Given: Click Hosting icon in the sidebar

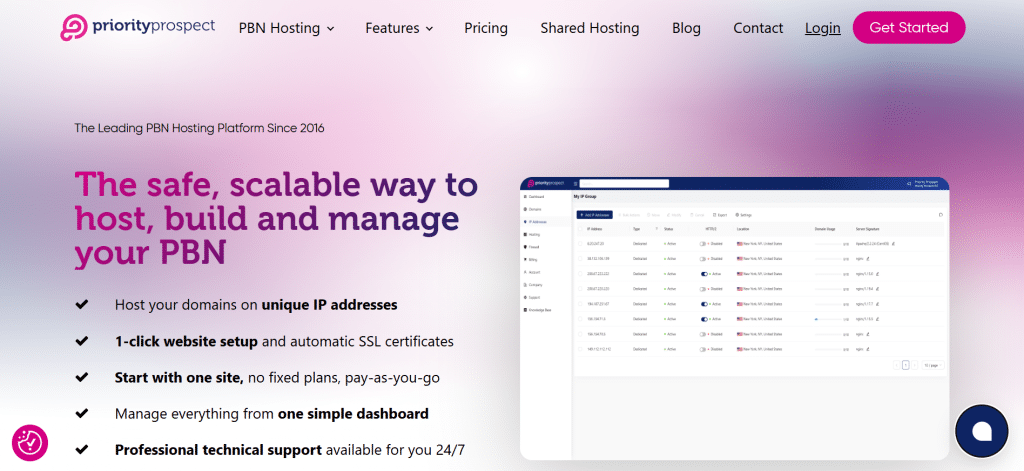Looking at the screenshot, I should tap(525, 235).
